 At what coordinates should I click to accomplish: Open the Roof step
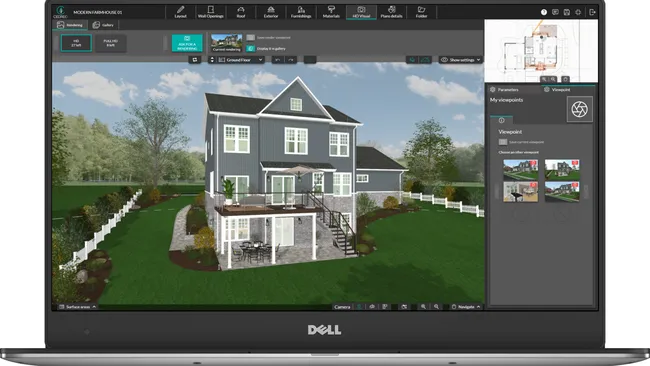241,12
